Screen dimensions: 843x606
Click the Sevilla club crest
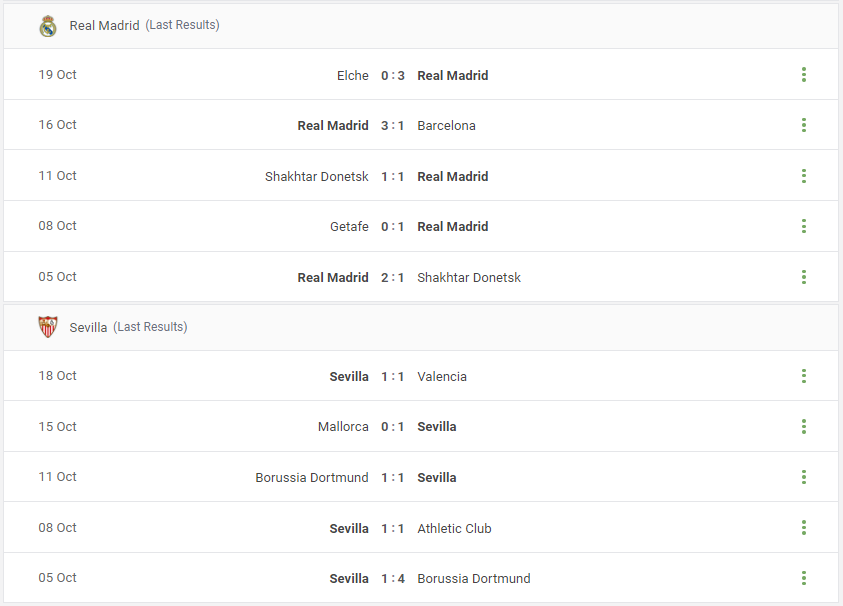[48, 327]
